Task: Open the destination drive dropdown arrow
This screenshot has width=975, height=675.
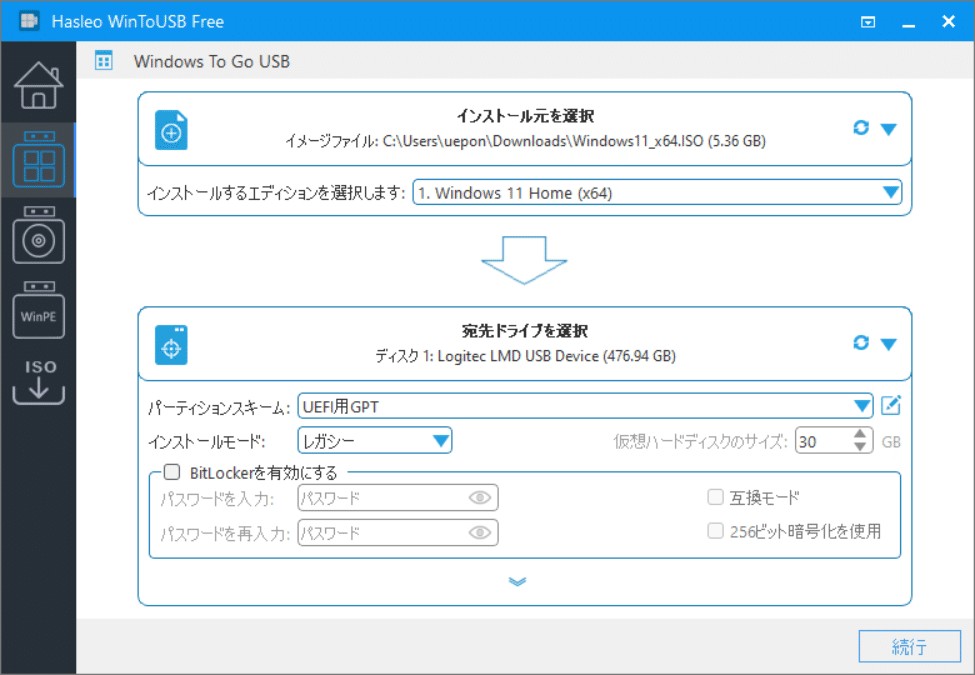Action: [889, 344]
